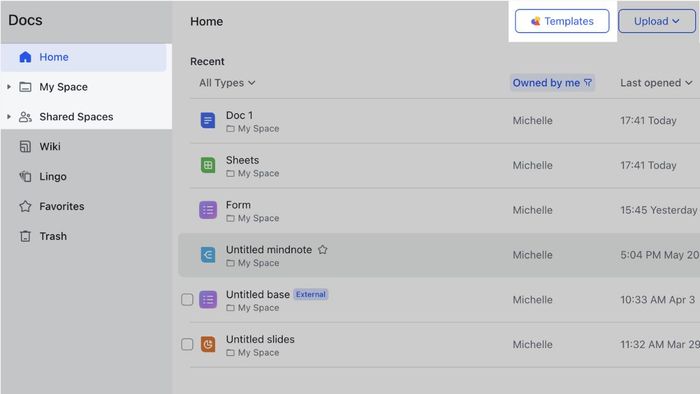Click owner Michelle in Doc 1 row
700x394 pixels.
click(533, 121)
